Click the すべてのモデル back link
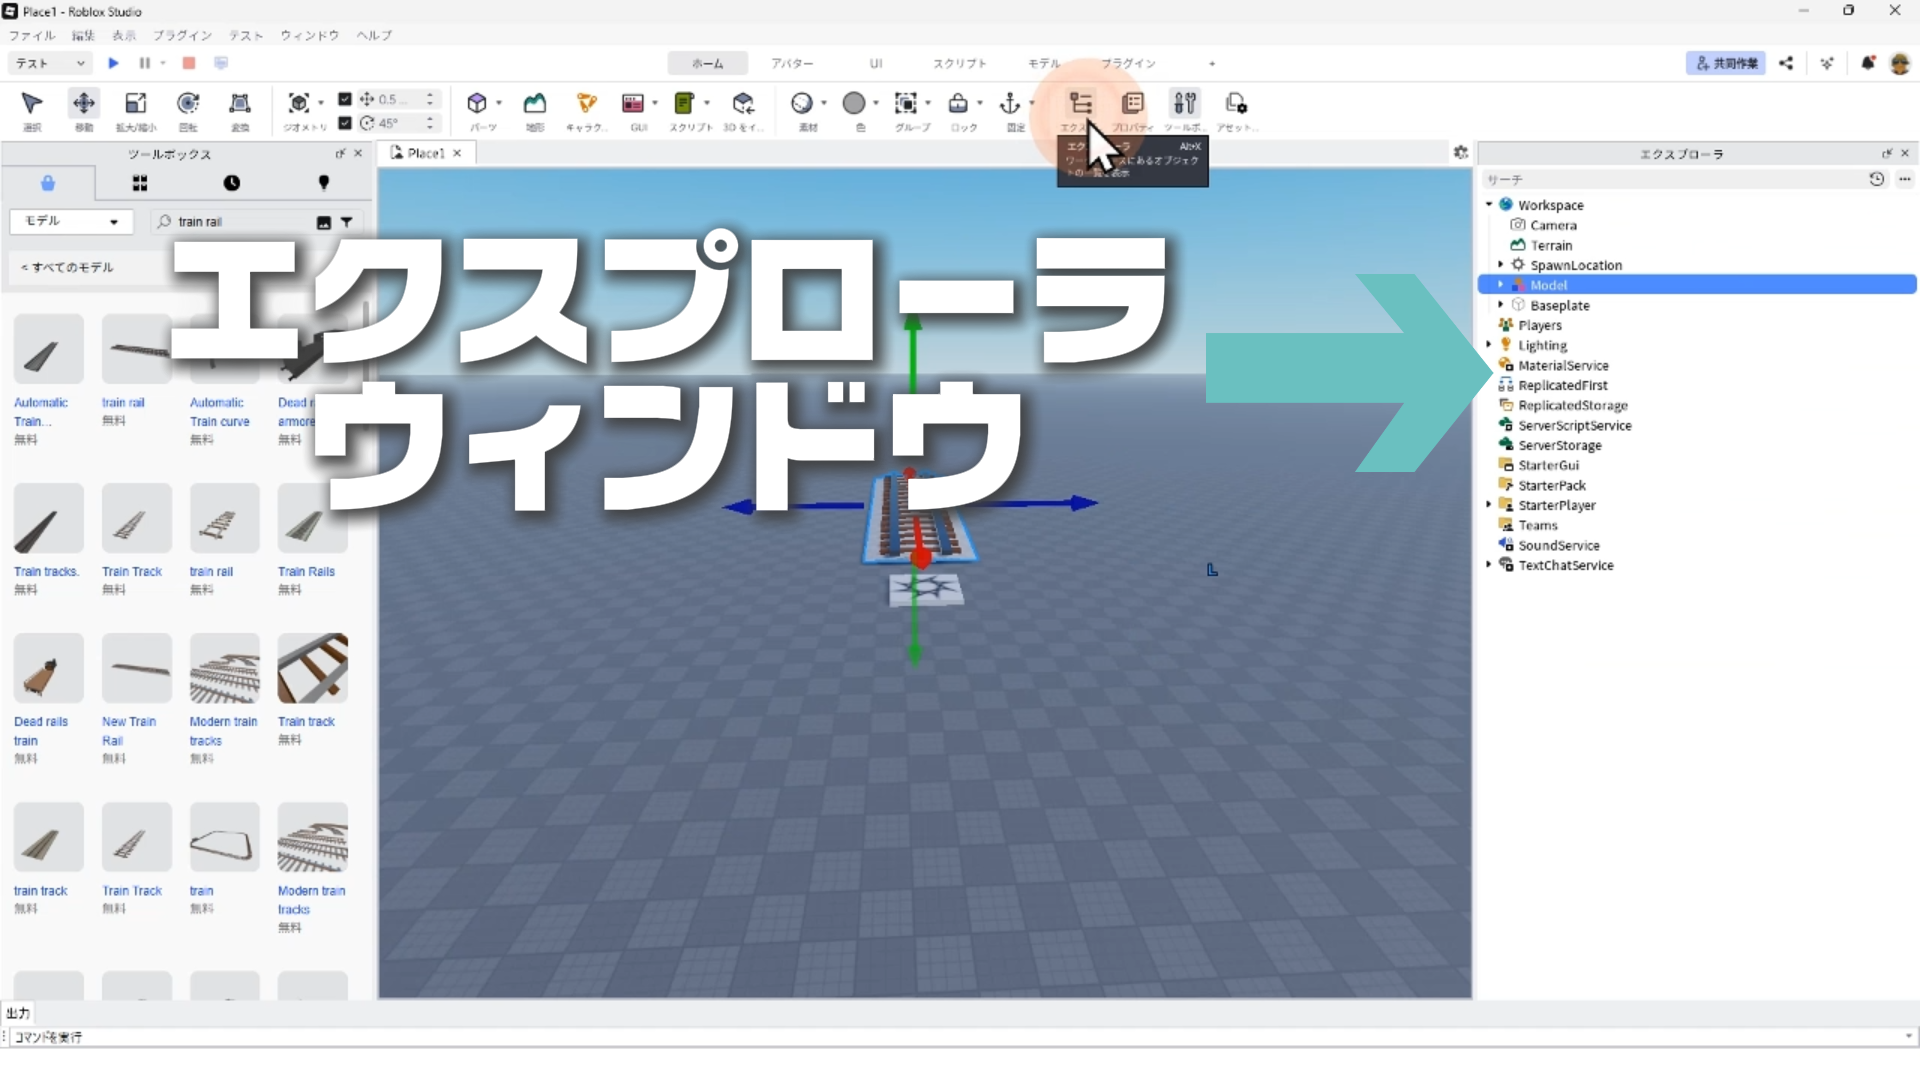 [x=68, y=267]
